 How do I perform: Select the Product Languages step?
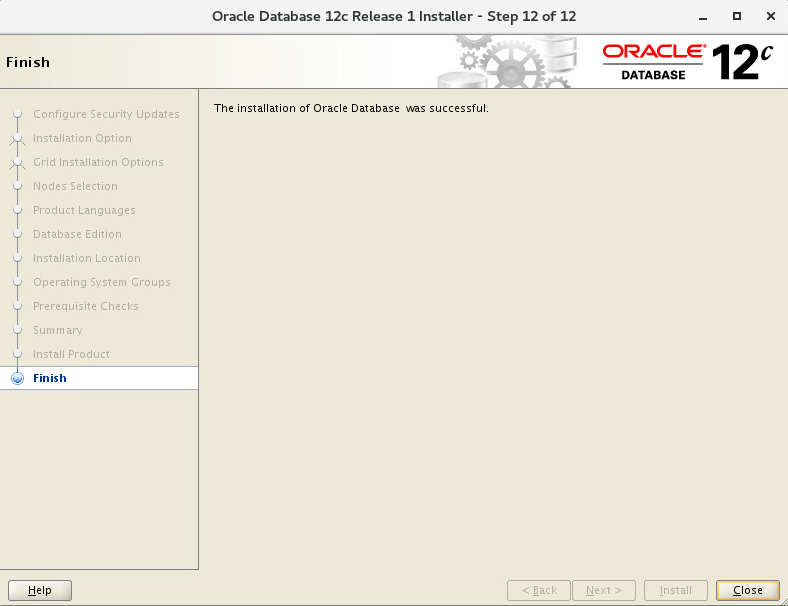(84, 210)
